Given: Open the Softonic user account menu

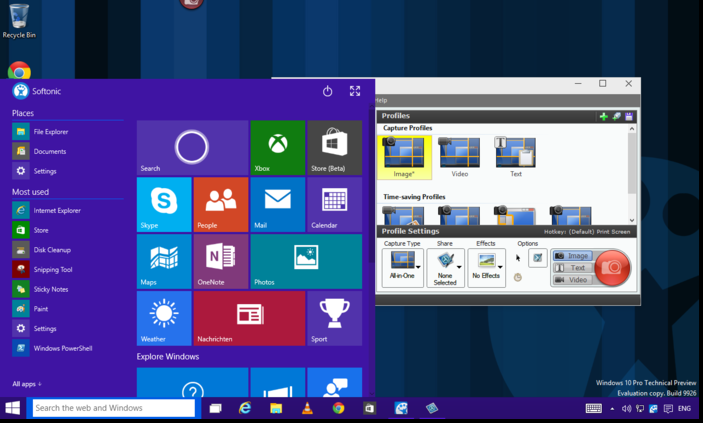Looking at the screenshot, I should (36, 91).
